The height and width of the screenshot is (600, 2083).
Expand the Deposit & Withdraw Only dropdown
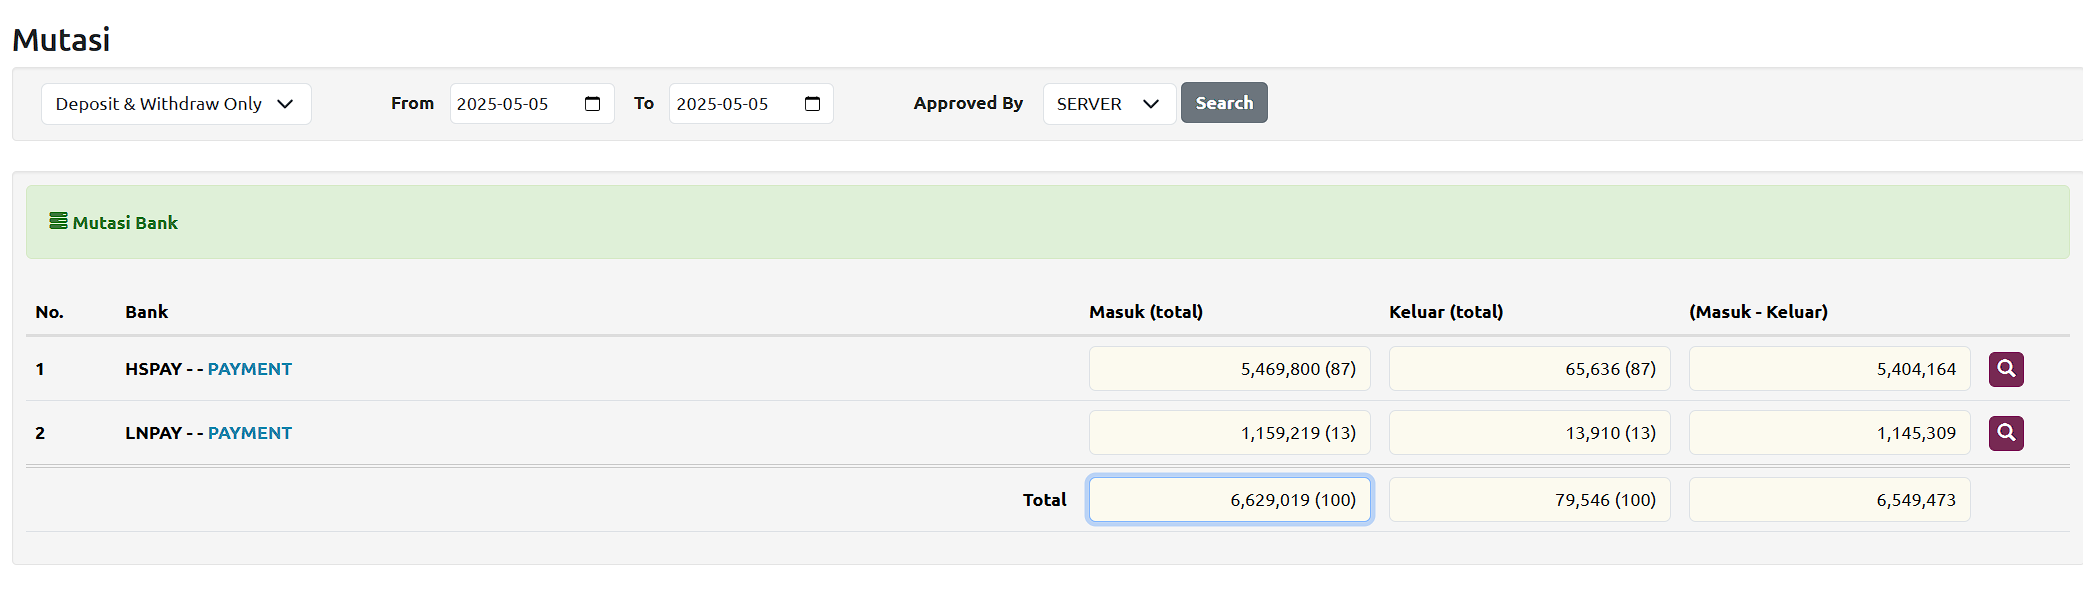[x=176, y=104]
